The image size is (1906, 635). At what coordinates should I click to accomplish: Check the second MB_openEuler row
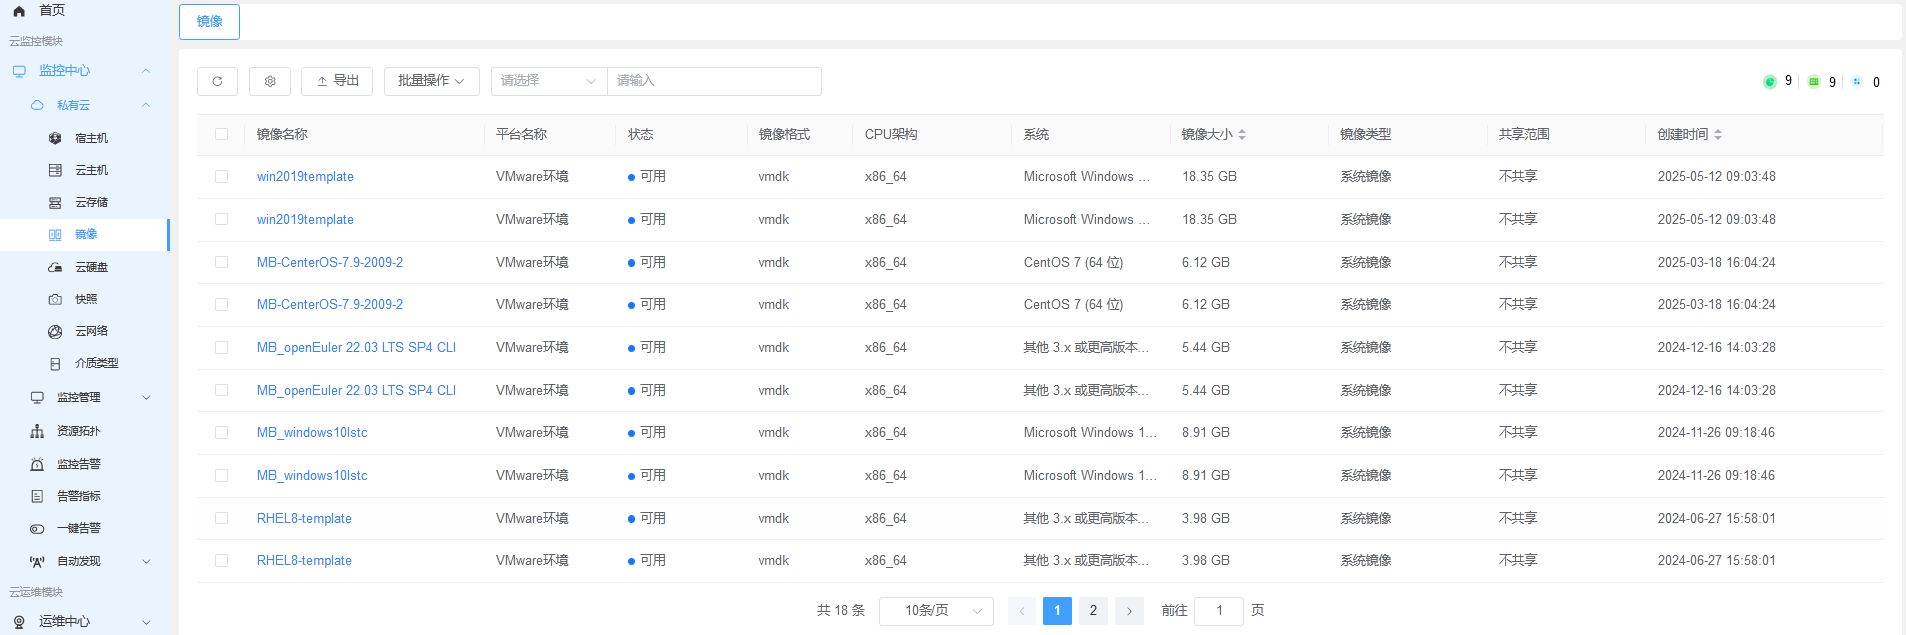pos(221,390)
